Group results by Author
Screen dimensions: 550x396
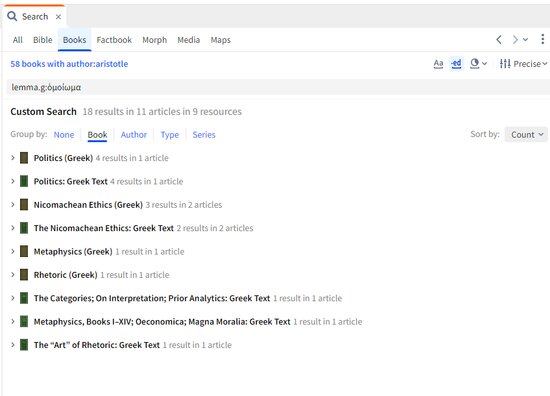tap(134, 135)
